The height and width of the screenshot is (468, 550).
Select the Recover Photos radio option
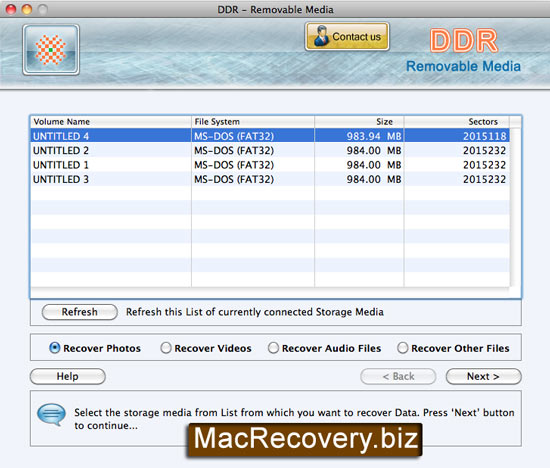tap(55, 348)
